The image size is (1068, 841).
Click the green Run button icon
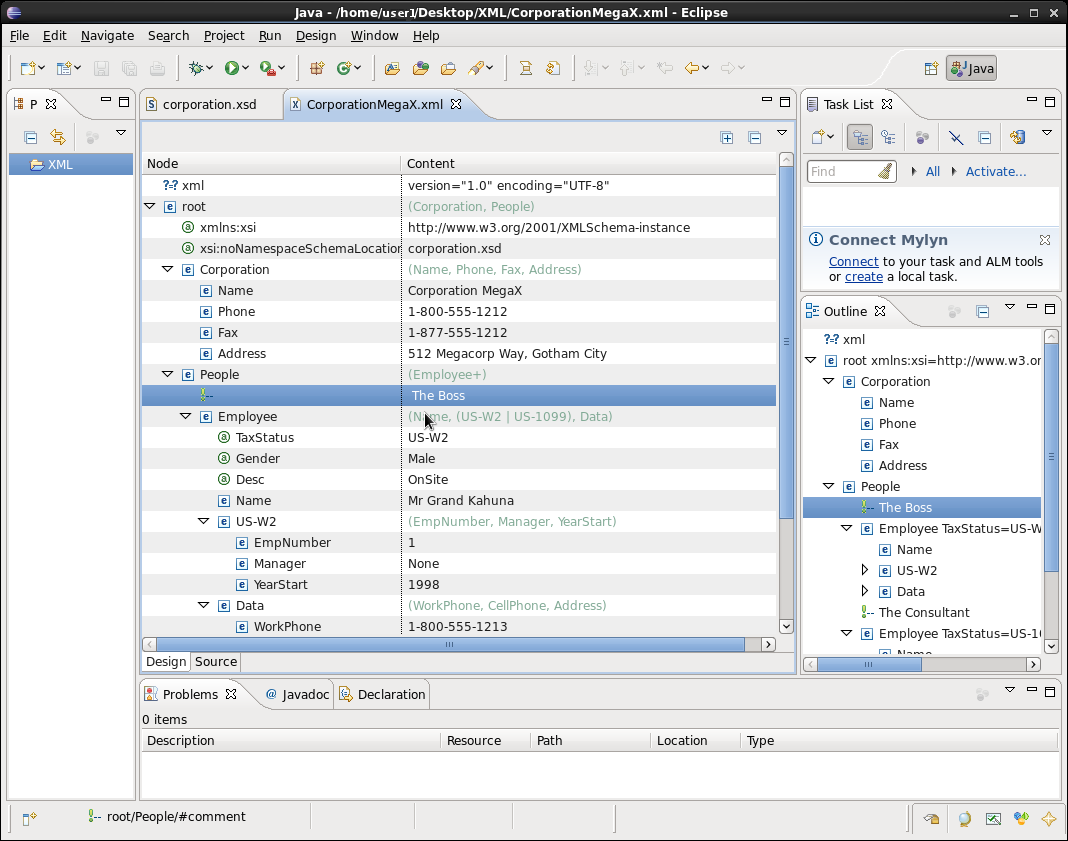[232, 68]
